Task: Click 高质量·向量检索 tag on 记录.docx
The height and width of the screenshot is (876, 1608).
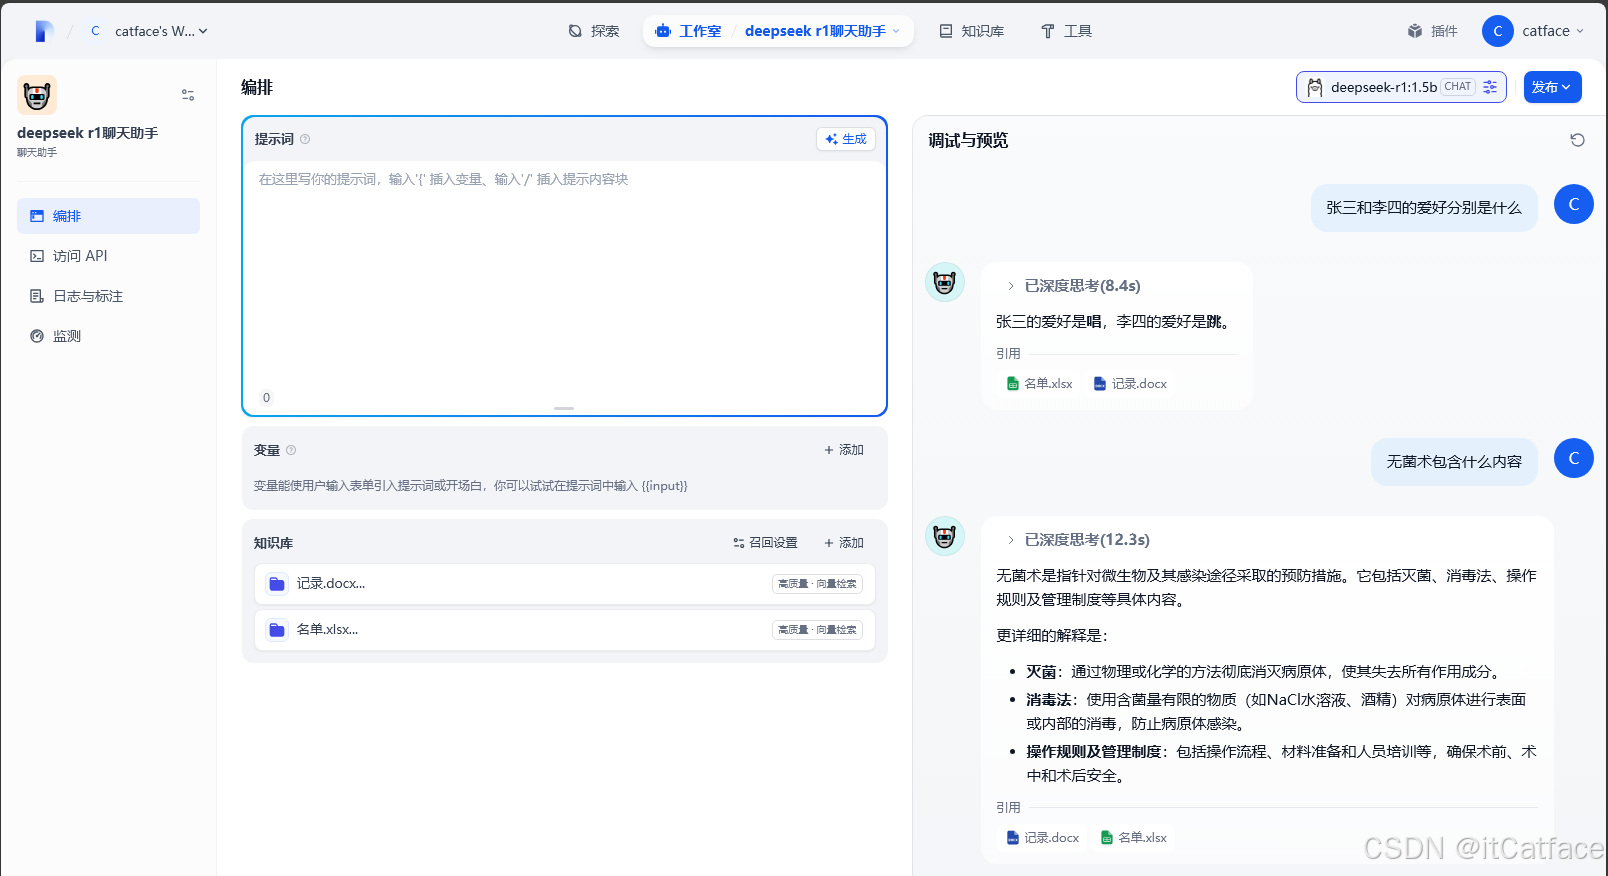Action: point(817,584)
